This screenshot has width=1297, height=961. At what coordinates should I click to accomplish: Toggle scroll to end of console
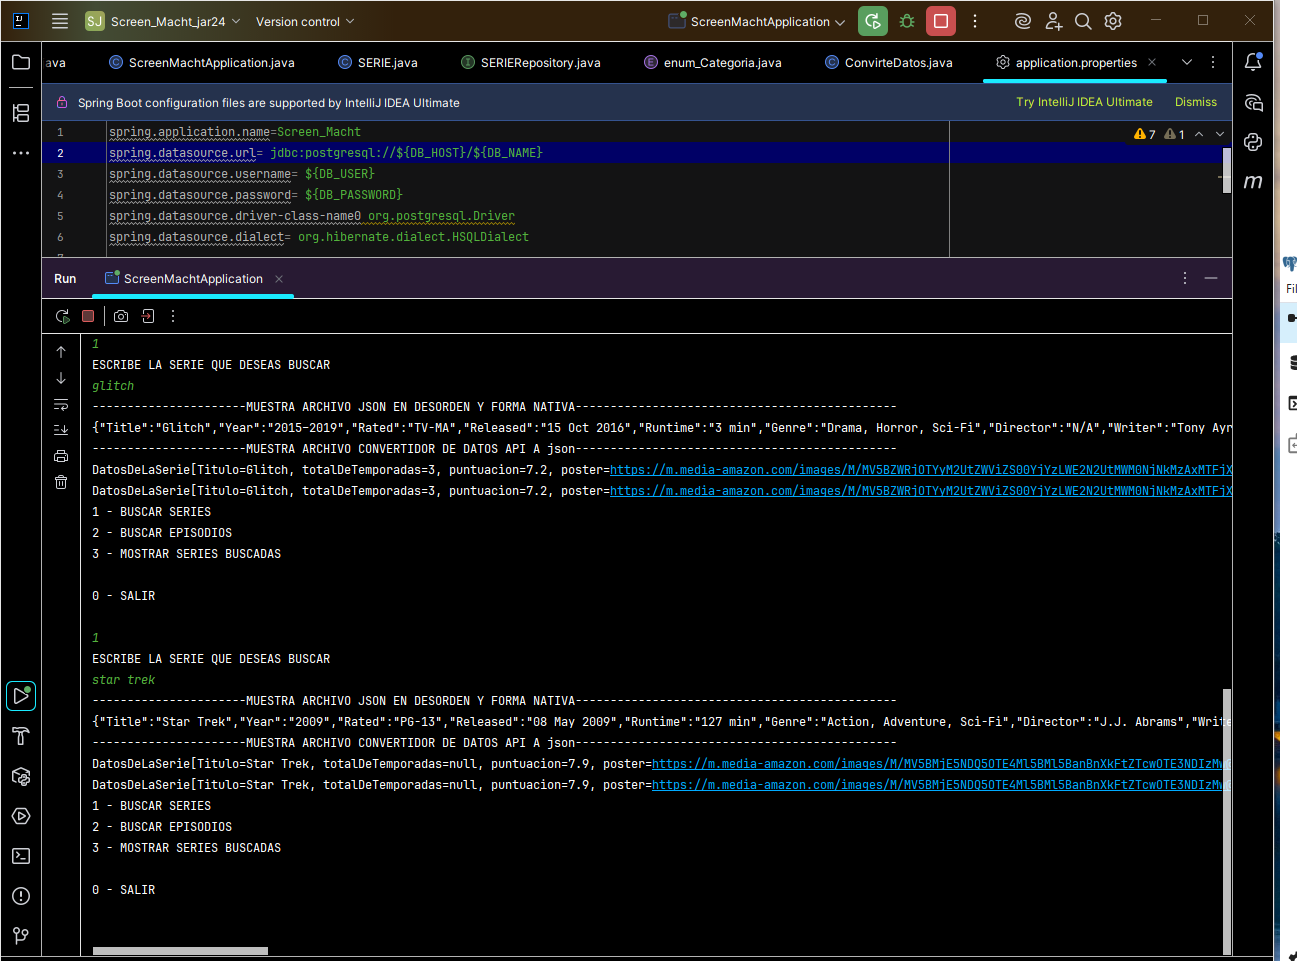point(61,430)
